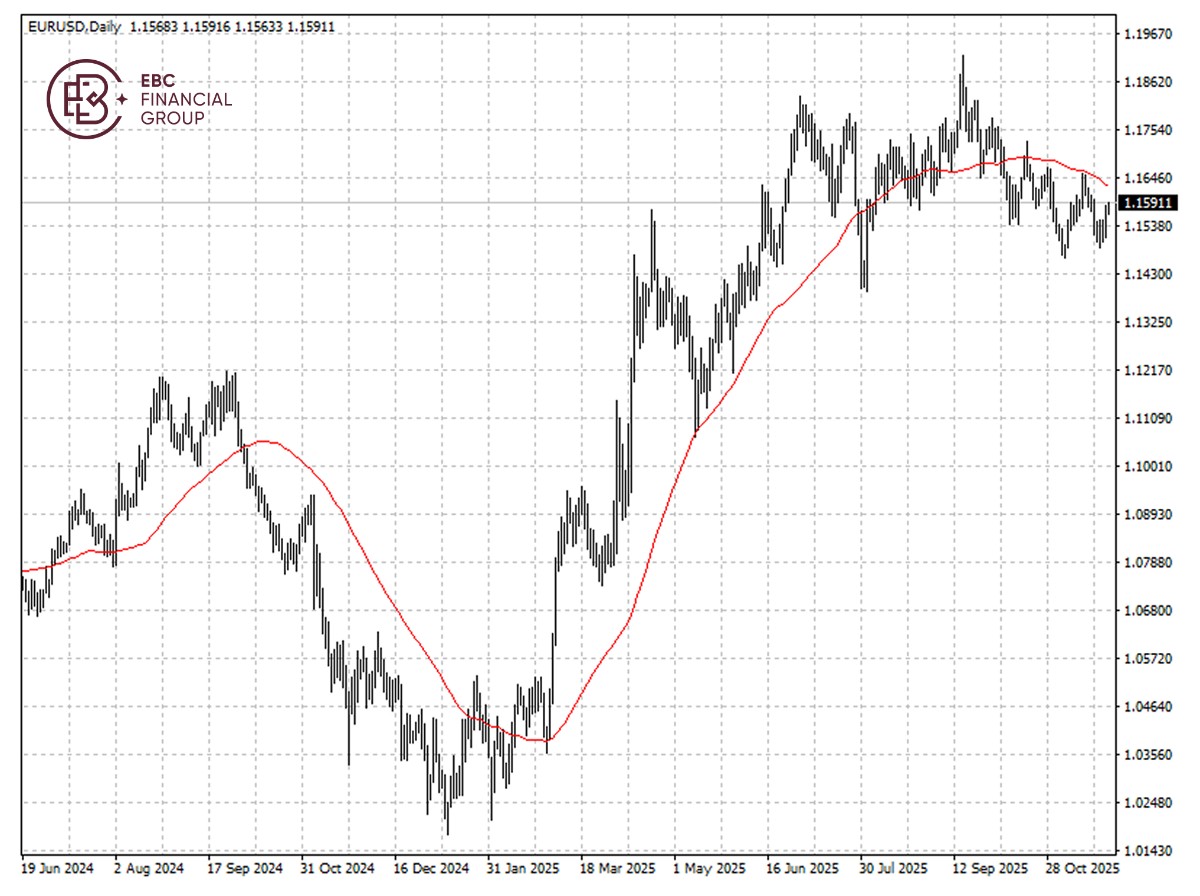Click the 1.19670 price axis label
This screenshot has width=1200, height=896.
tap(1148, 34)
